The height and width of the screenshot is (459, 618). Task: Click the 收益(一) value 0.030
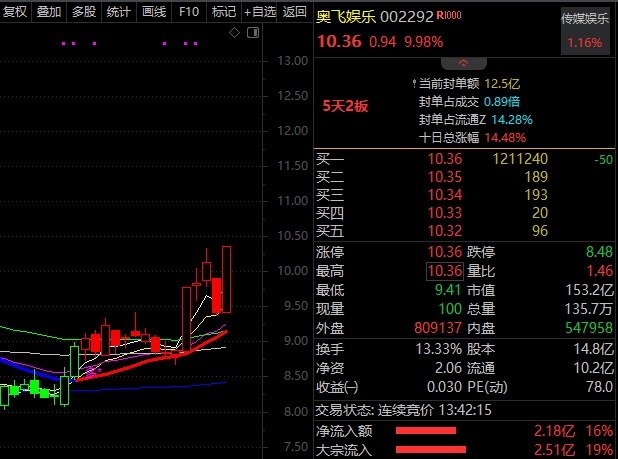[444, 387]
